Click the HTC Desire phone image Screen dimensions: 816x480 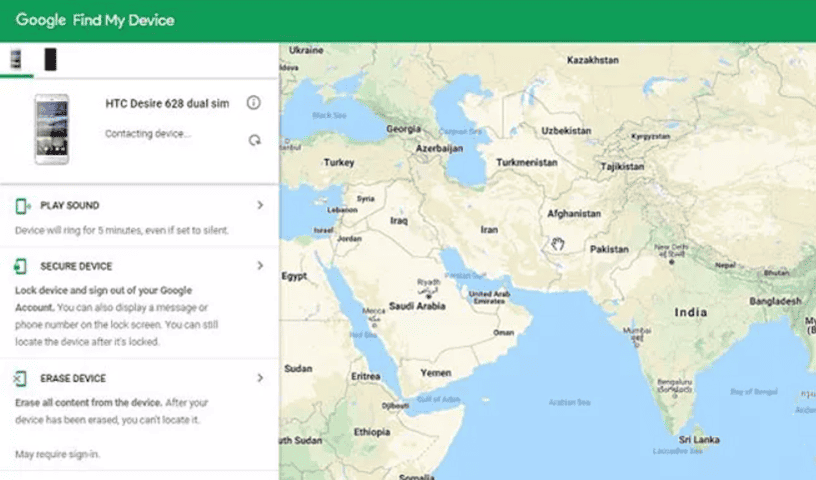(52, 129)
